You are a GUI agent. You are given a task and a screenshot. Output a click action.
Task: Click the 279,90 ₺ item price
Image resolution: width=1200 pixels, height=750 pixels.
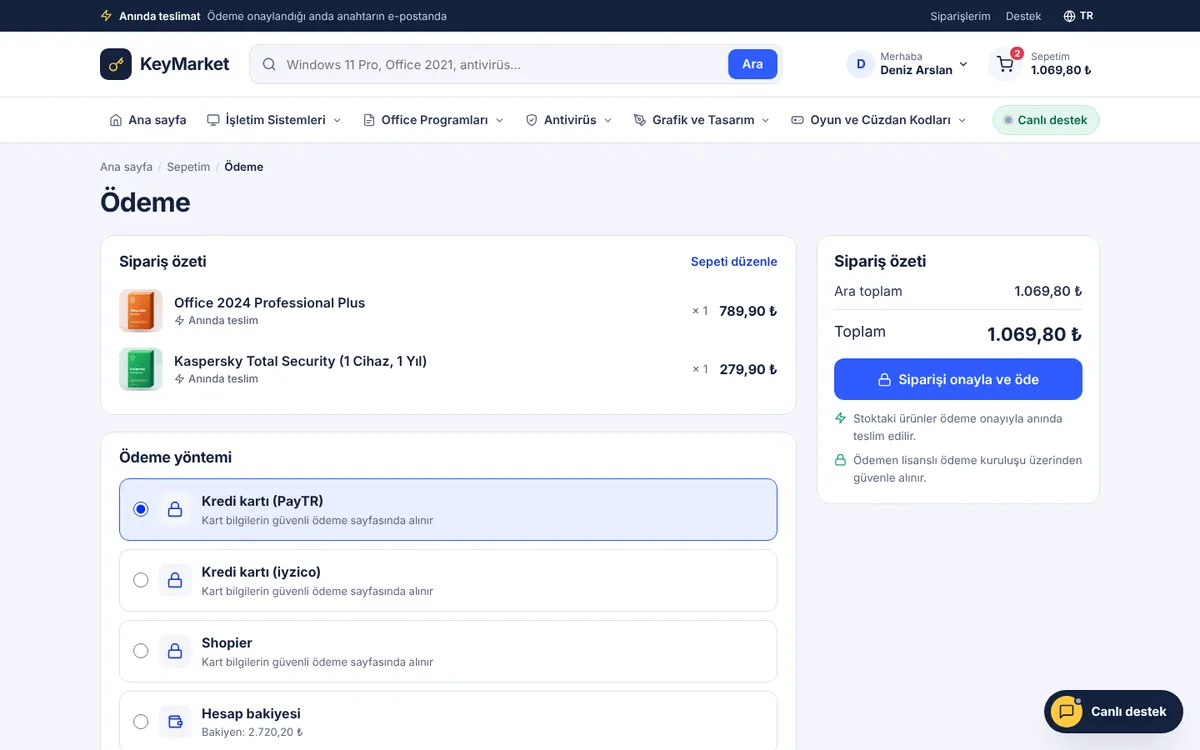[x=748, y=369]
